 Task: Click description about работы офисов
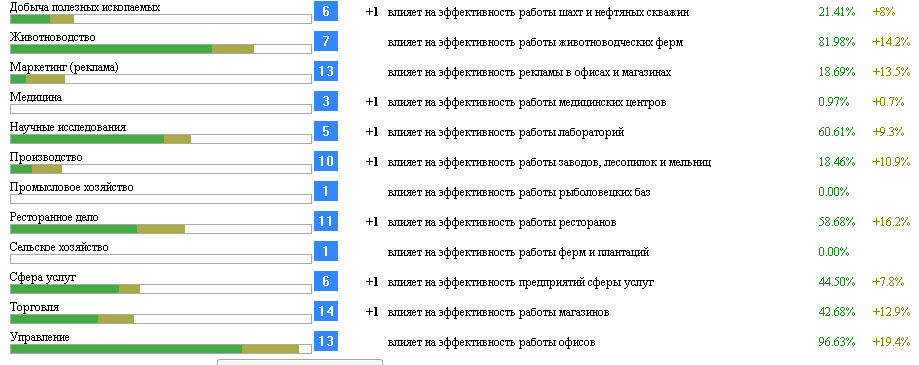[491, 342]
